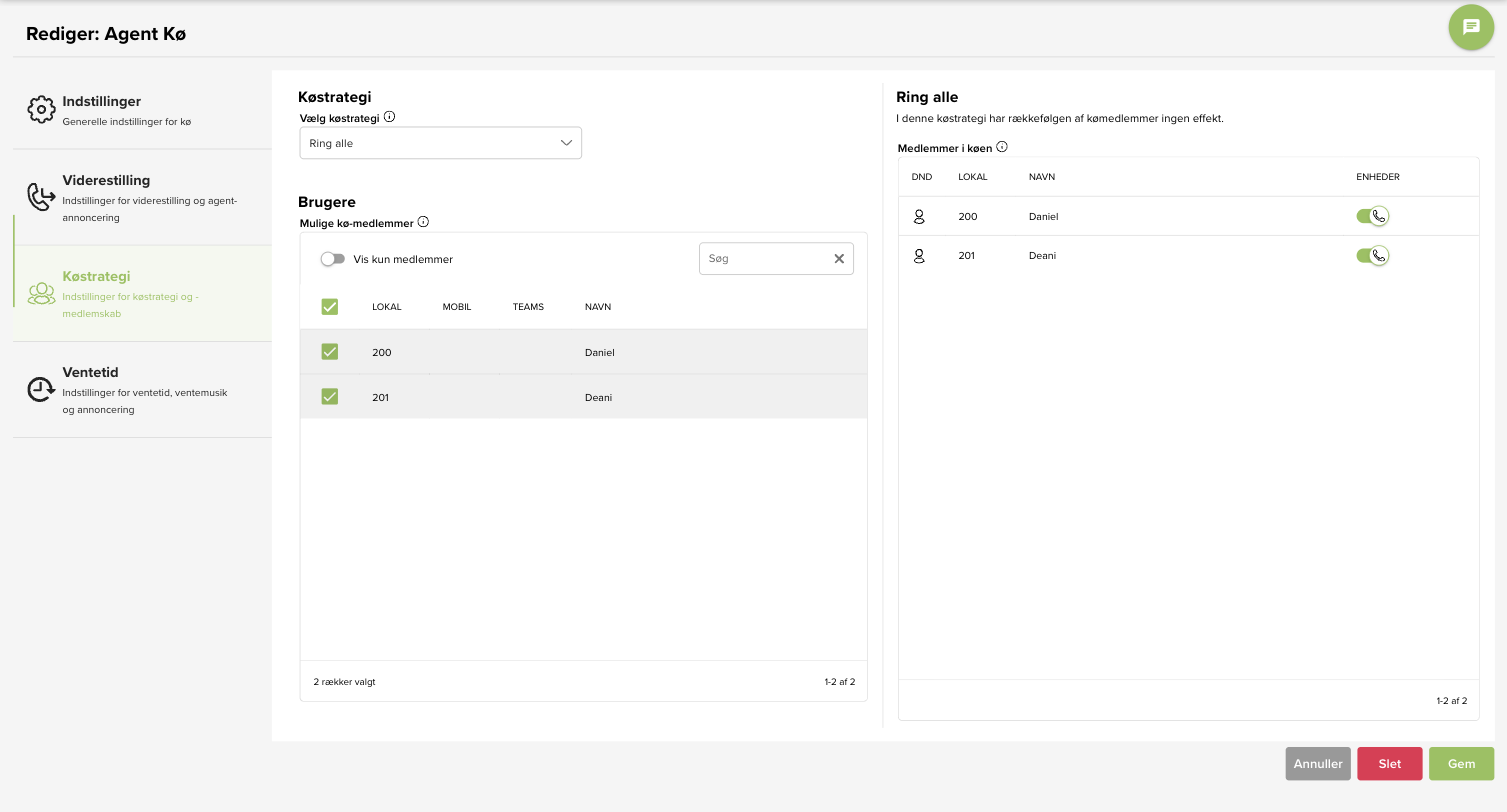This screenshot has height=812, width=1507.
Task: Click Daniel in Medlemmer i køen list
Action: click(x=1043, y=217)
